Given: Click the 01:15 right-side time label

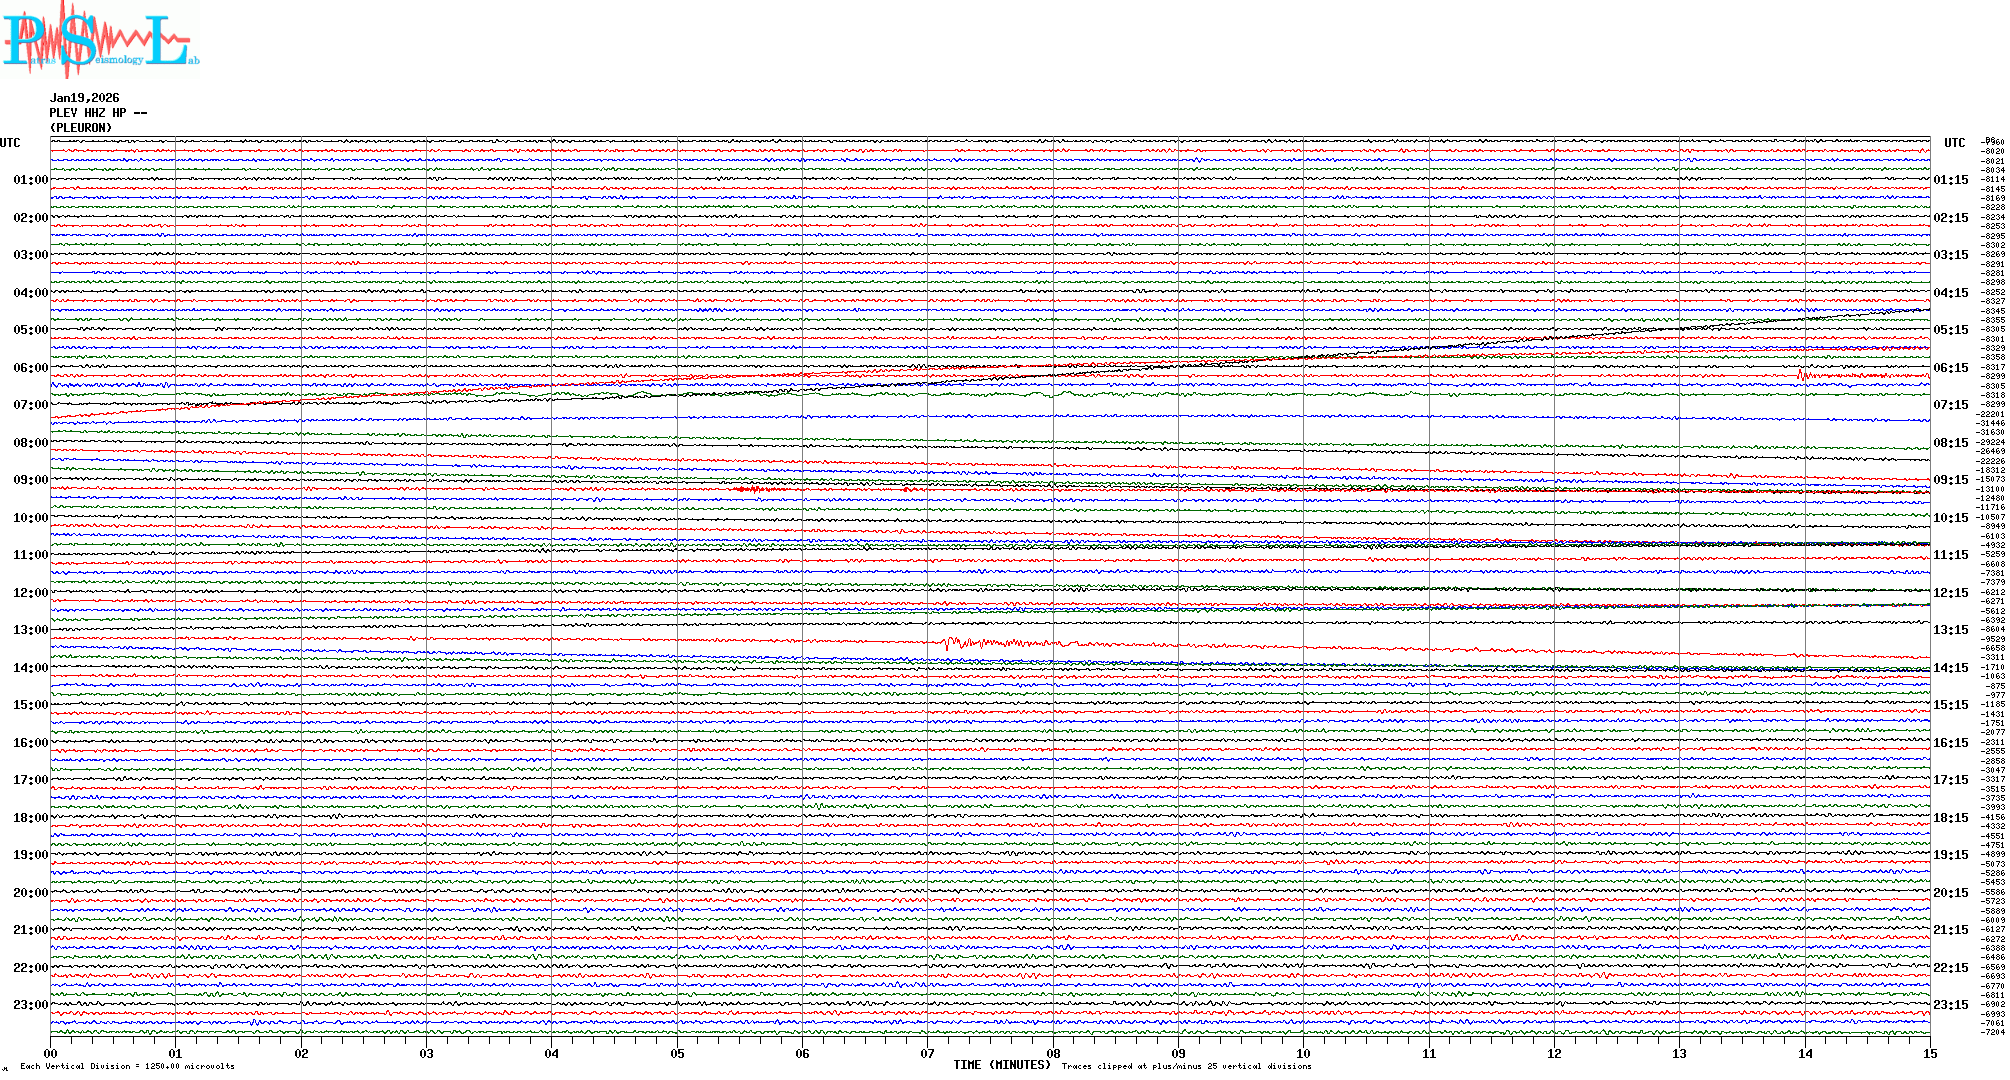Looking at the screenshot, I should tap(1950, 180).
